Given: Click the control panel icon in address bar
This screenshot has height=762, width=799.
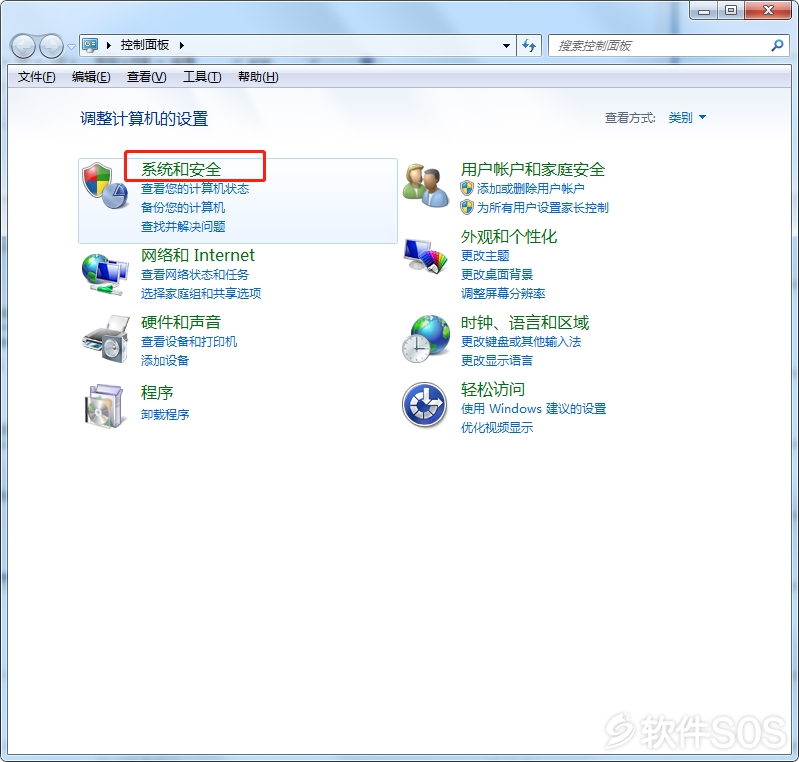Looking at the screenshot, I should 90,45.
